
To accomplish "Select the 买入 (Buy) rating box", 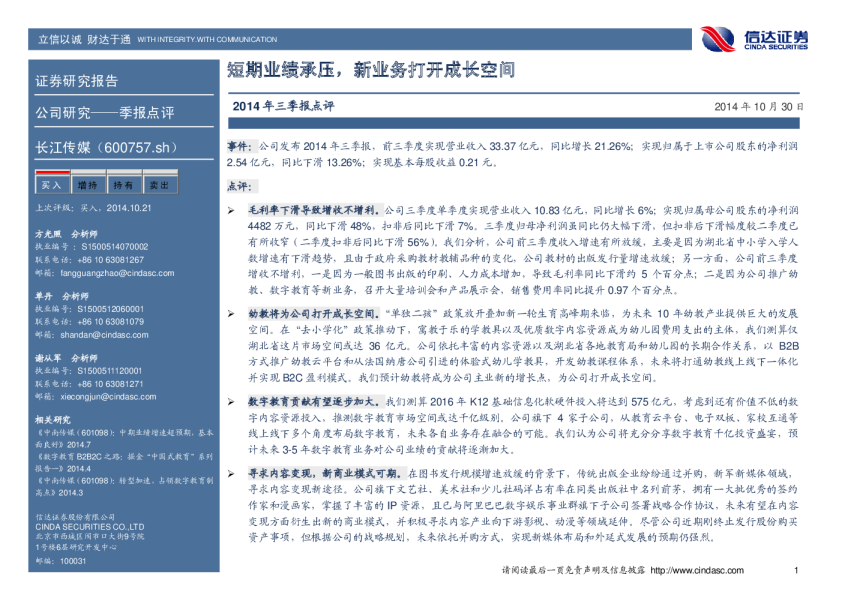I will pyautogui.click(x=51, y=185).
